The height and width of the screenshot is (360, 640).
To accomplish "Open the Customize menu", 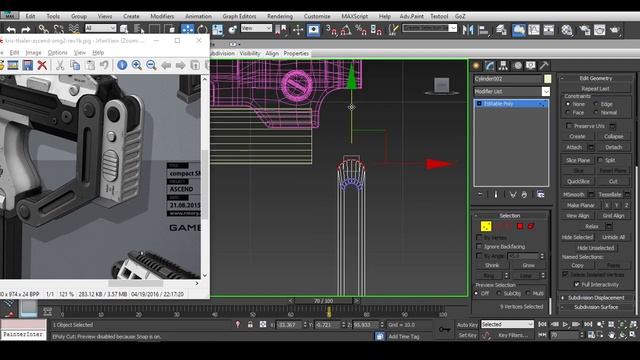I will (317, 16).
